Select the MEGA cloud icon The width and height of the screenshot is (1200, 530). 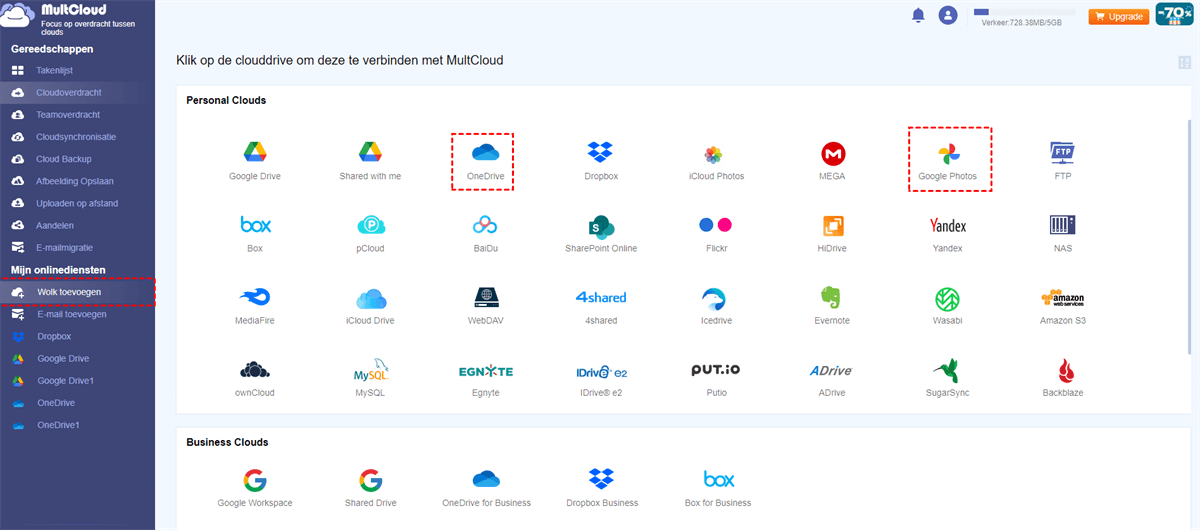tap(833, 153)
